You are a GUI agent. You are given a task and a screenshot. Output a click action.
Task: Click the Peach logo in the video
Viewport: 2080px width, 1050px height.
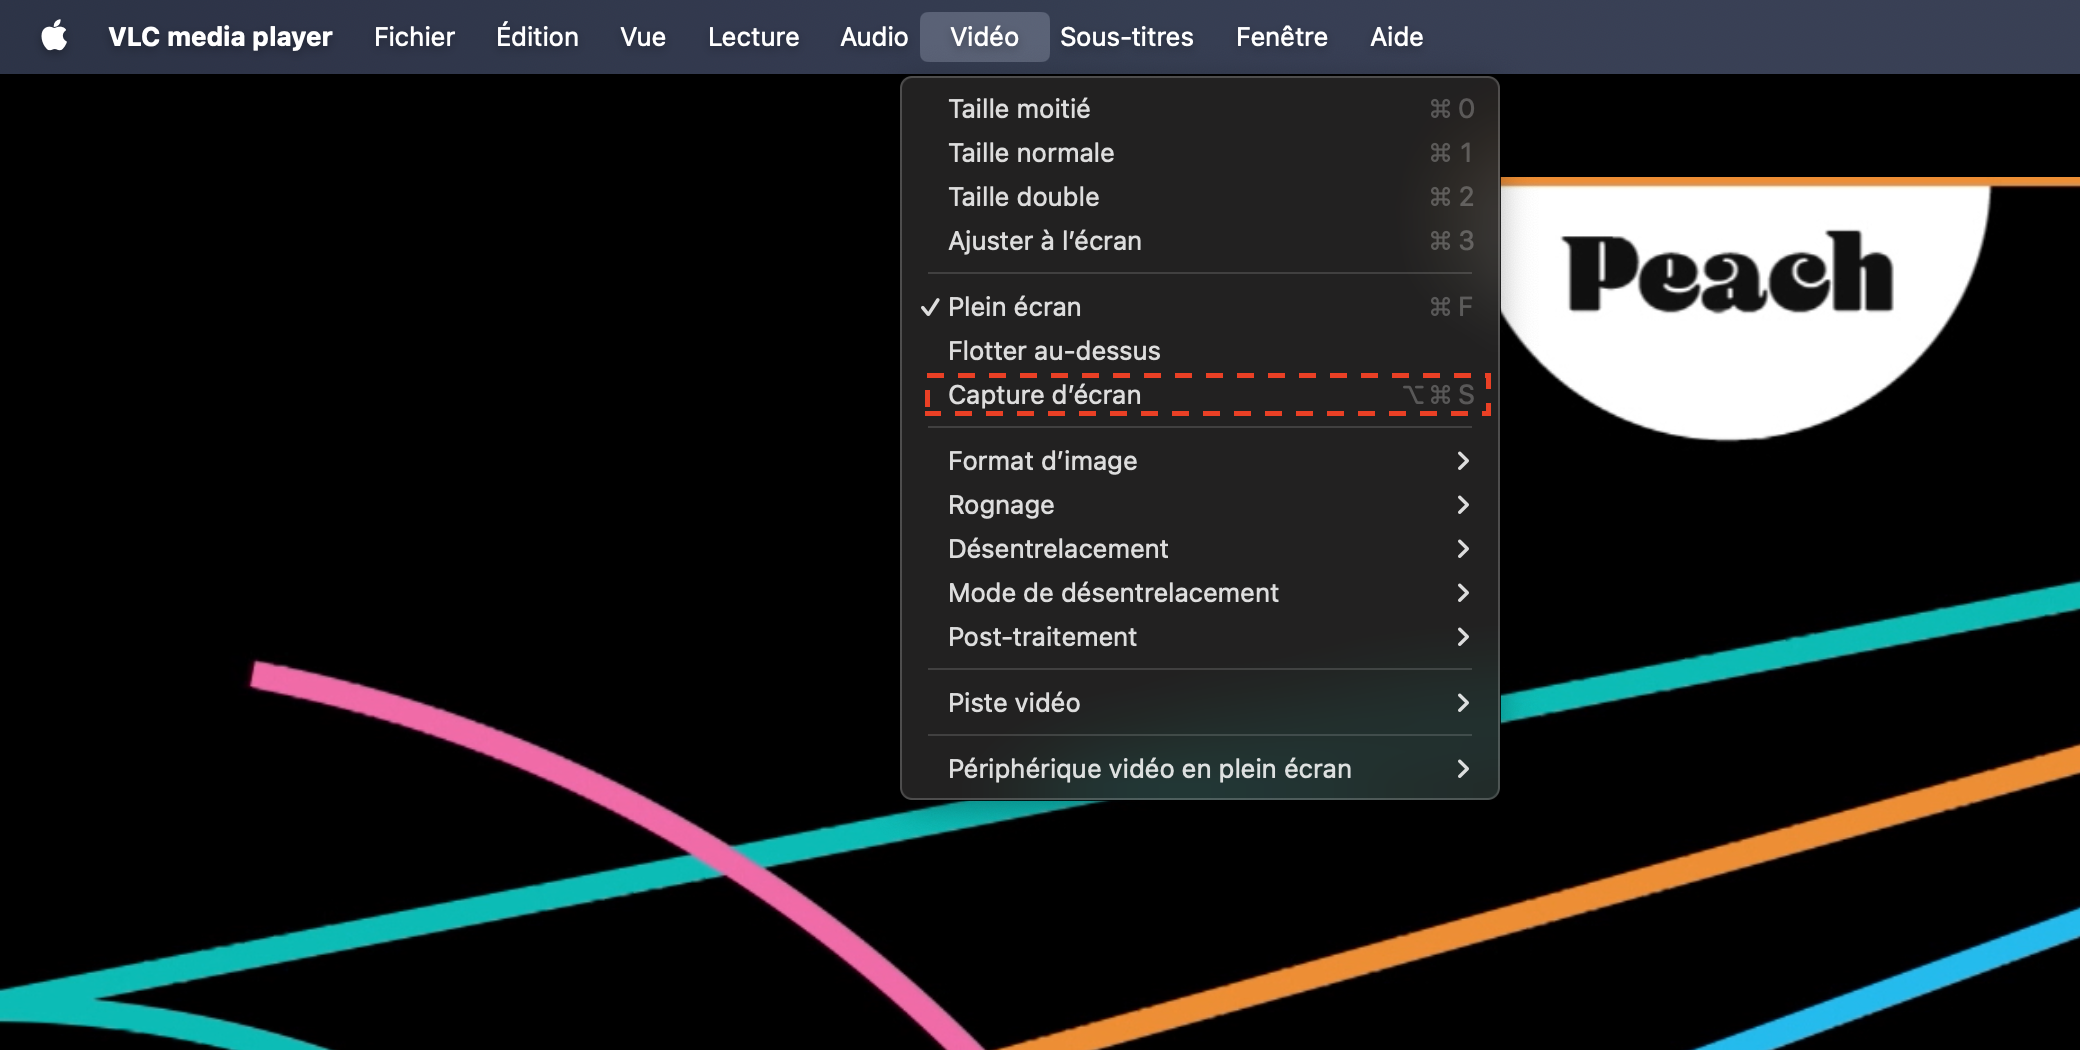point(1728,273)
